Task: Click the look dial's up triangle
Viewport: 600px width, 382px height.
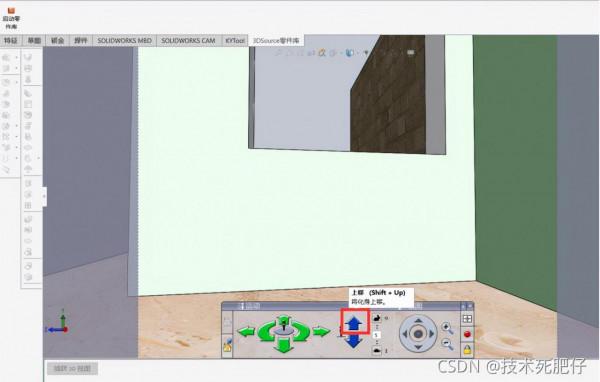Action: click(418, 320)
